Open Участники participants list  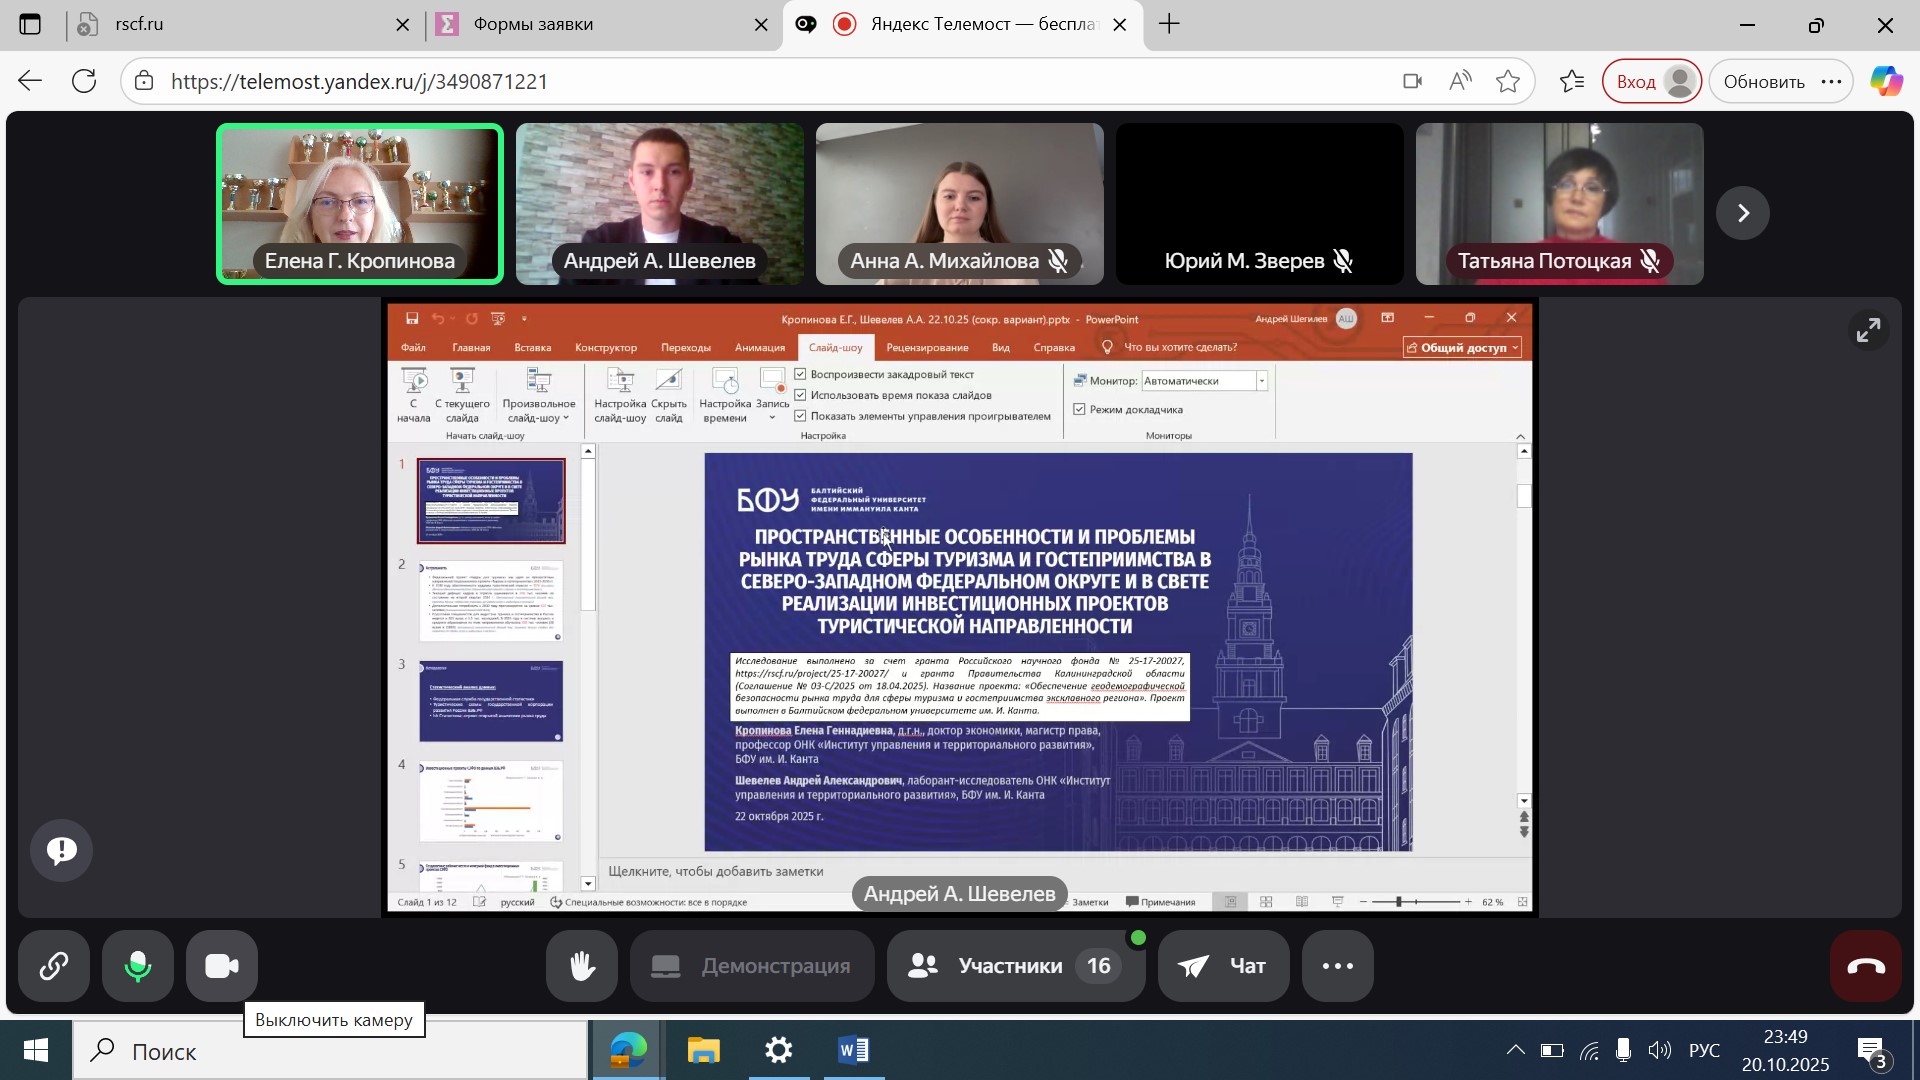pyautogui.click(x=1014, y=966)
